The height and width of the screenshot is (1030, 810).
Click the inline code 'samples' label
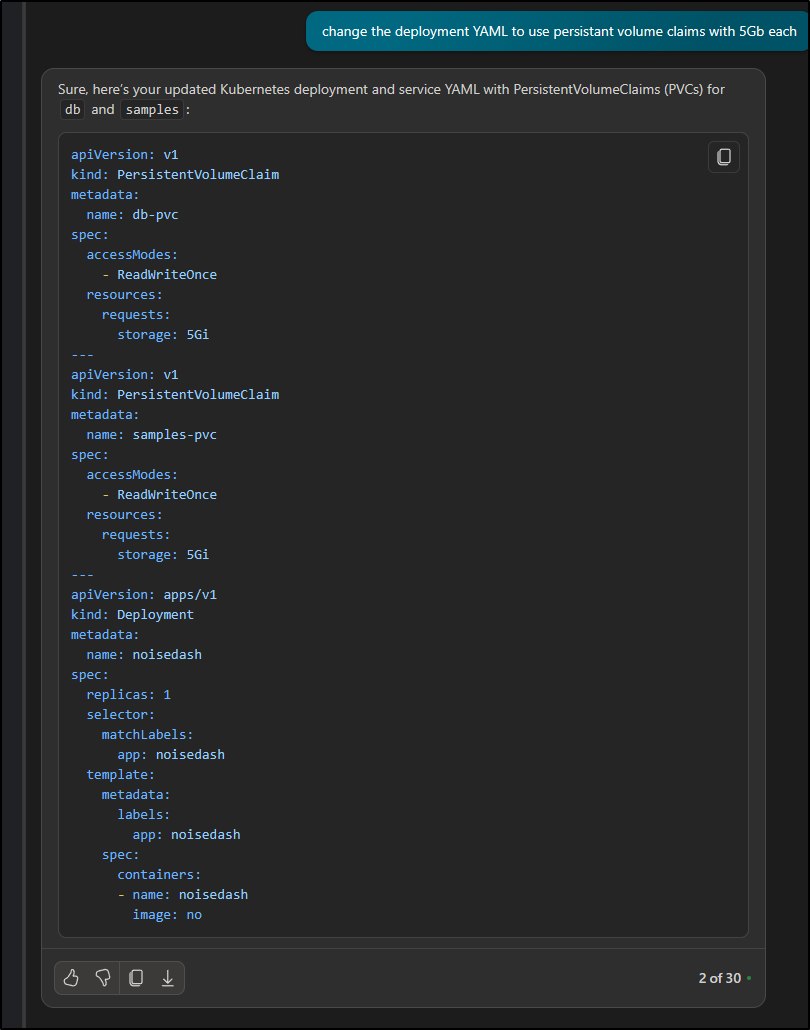[152, 110]
